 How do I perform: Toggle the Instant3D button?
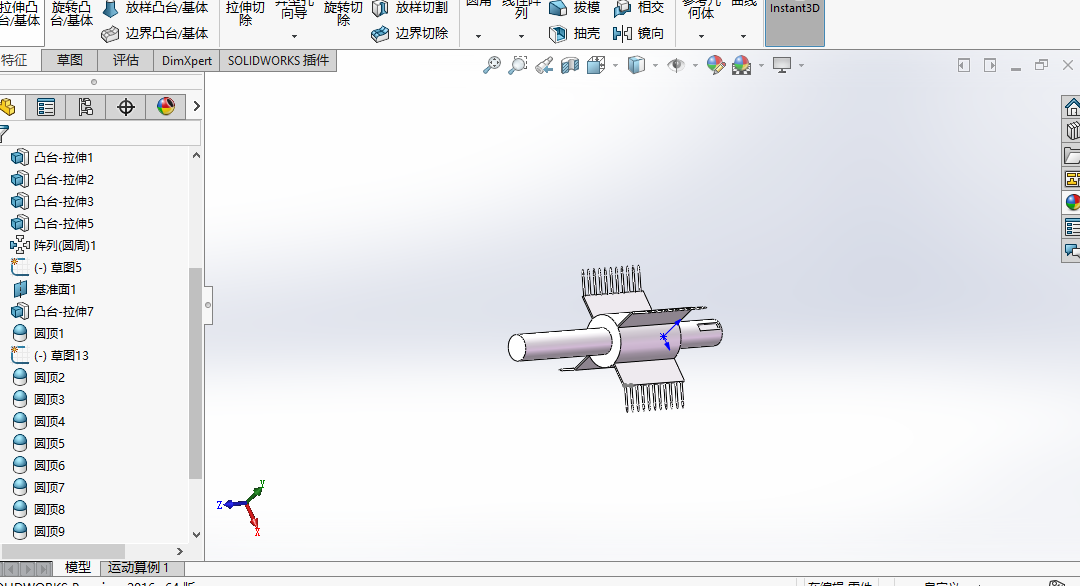click(x=795, y=22)
